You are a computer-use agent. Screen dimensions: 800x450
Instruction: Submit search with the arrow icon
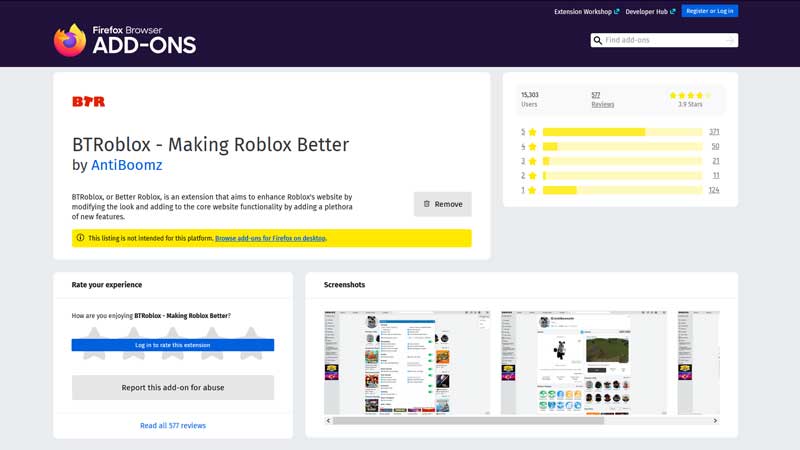pos(730,40)
